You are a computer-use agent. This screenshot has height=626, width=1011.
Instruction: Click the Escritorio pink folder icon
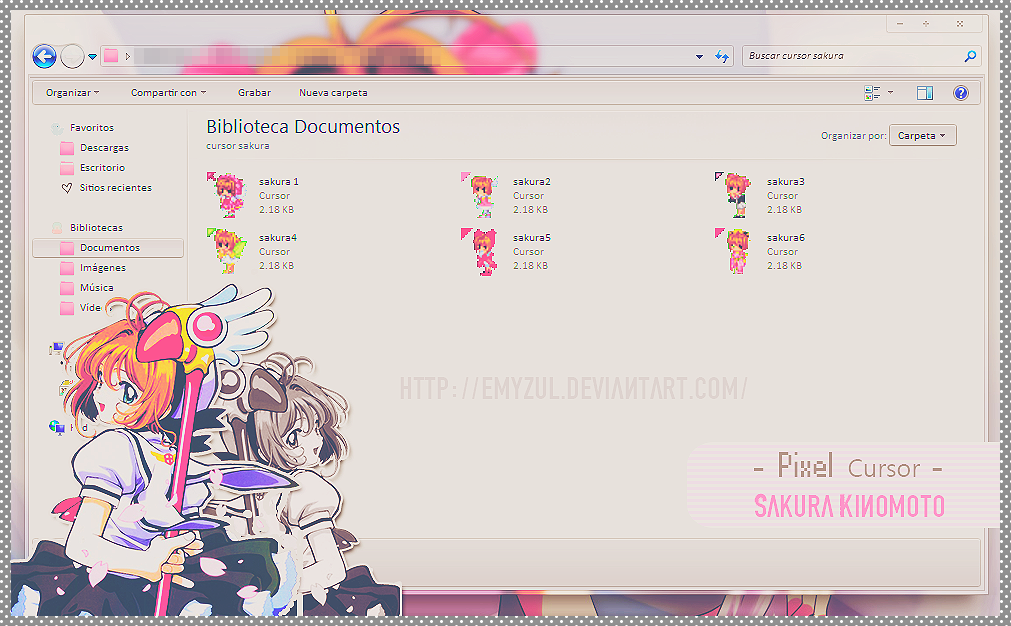coord(67,168)
